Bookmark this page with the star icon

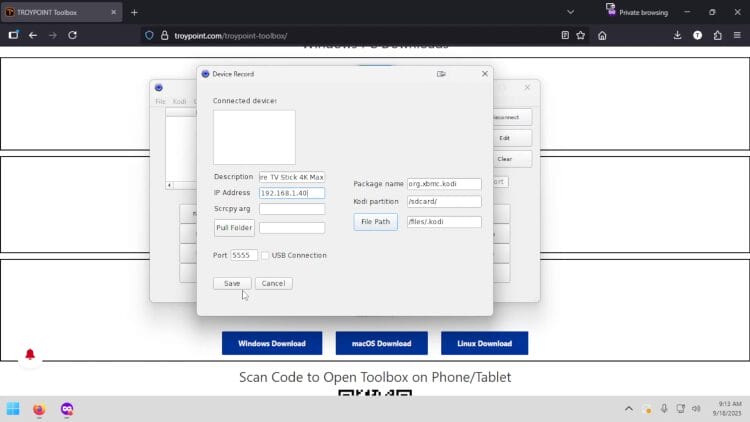580,35
